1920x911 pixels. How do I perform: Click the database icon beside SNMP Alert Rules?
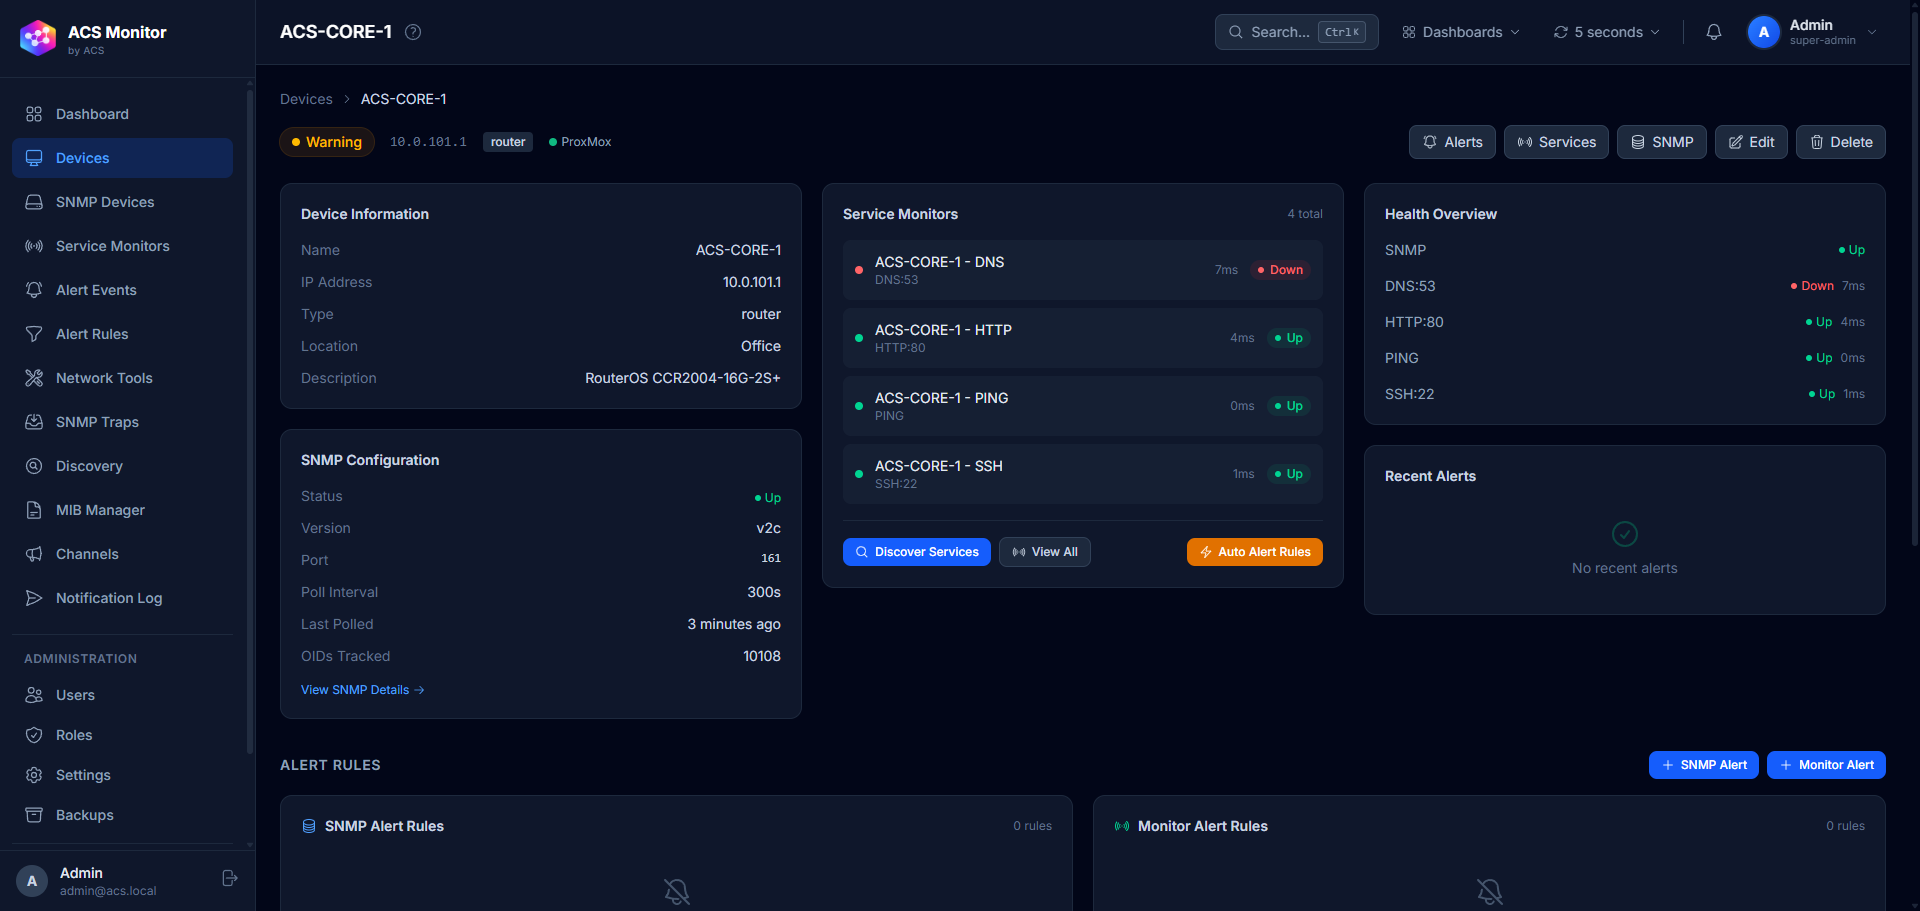[x=309, y=826]
